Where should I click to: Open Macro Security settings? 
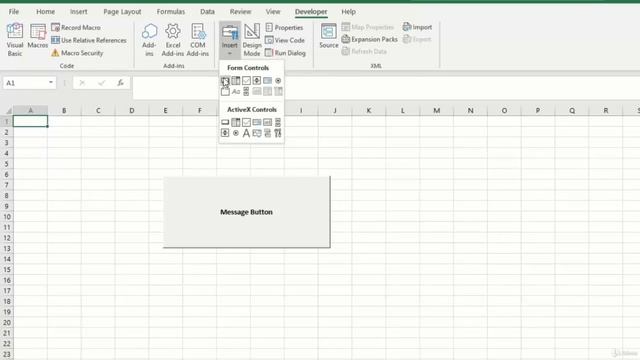[77, 53]
